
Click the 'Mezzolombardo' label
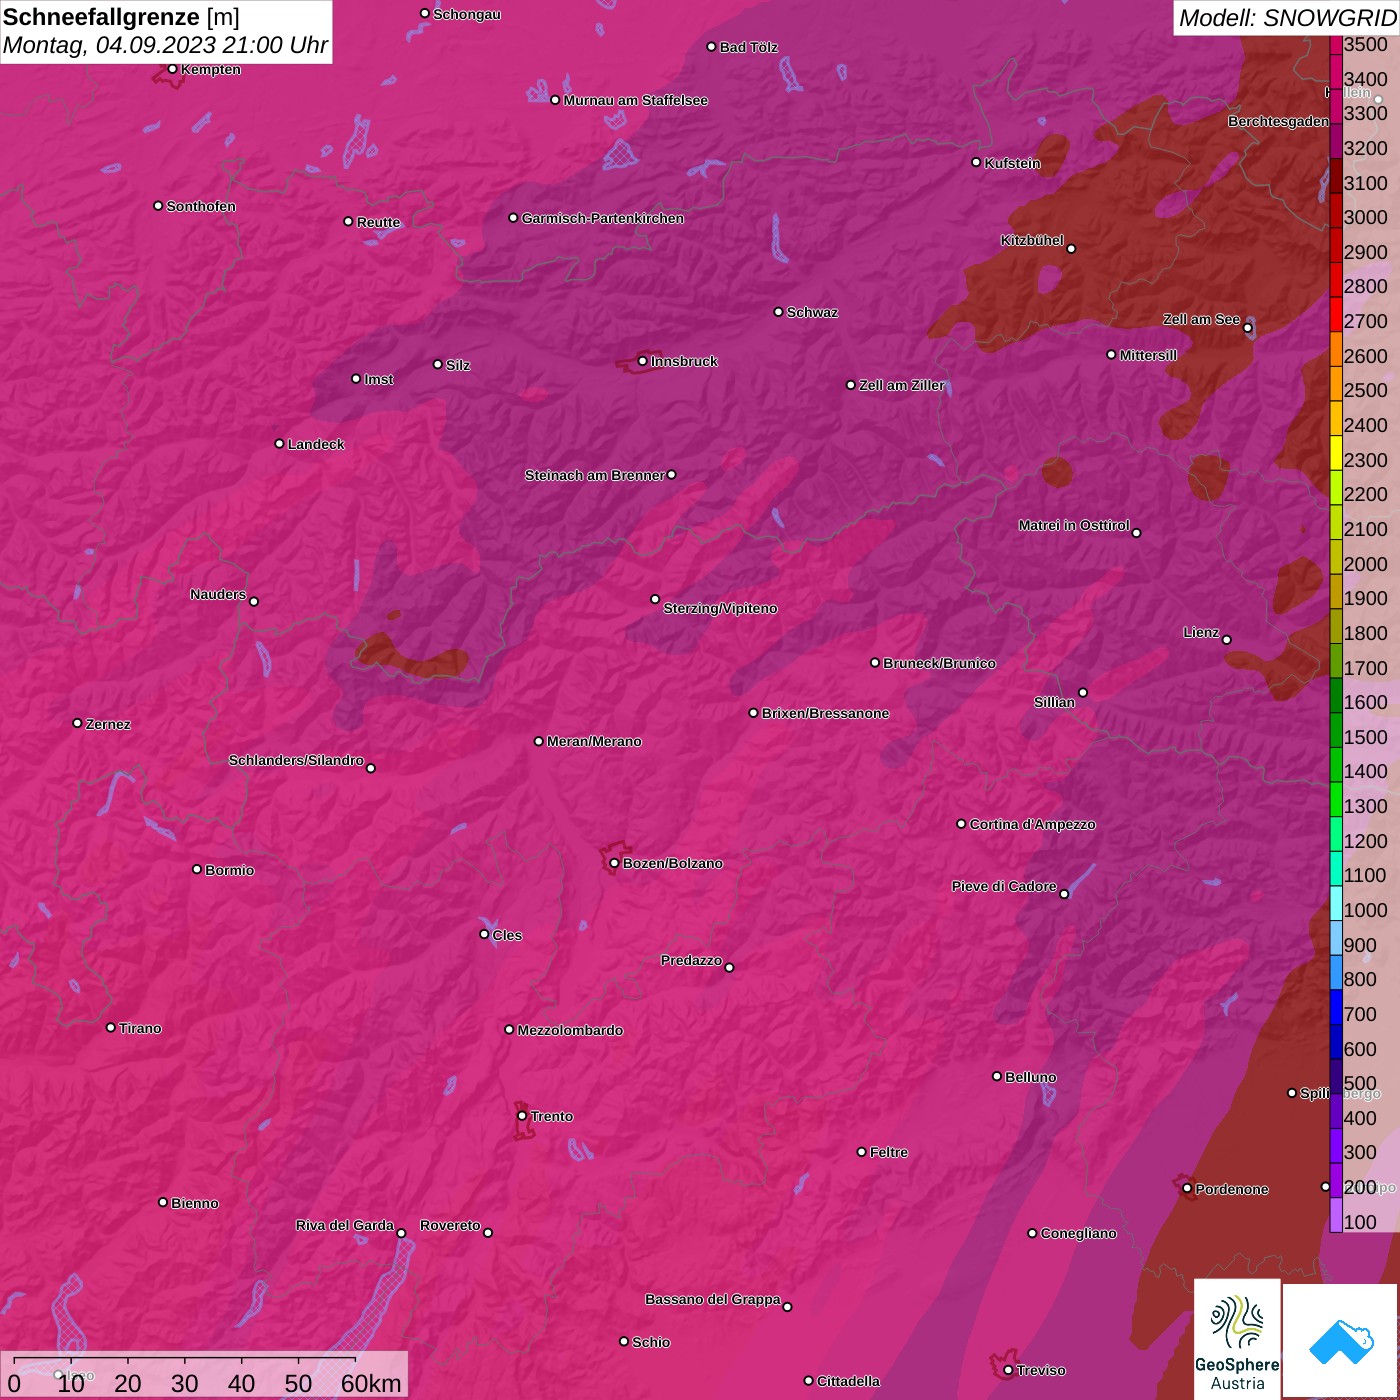[x=570, y=1030]
